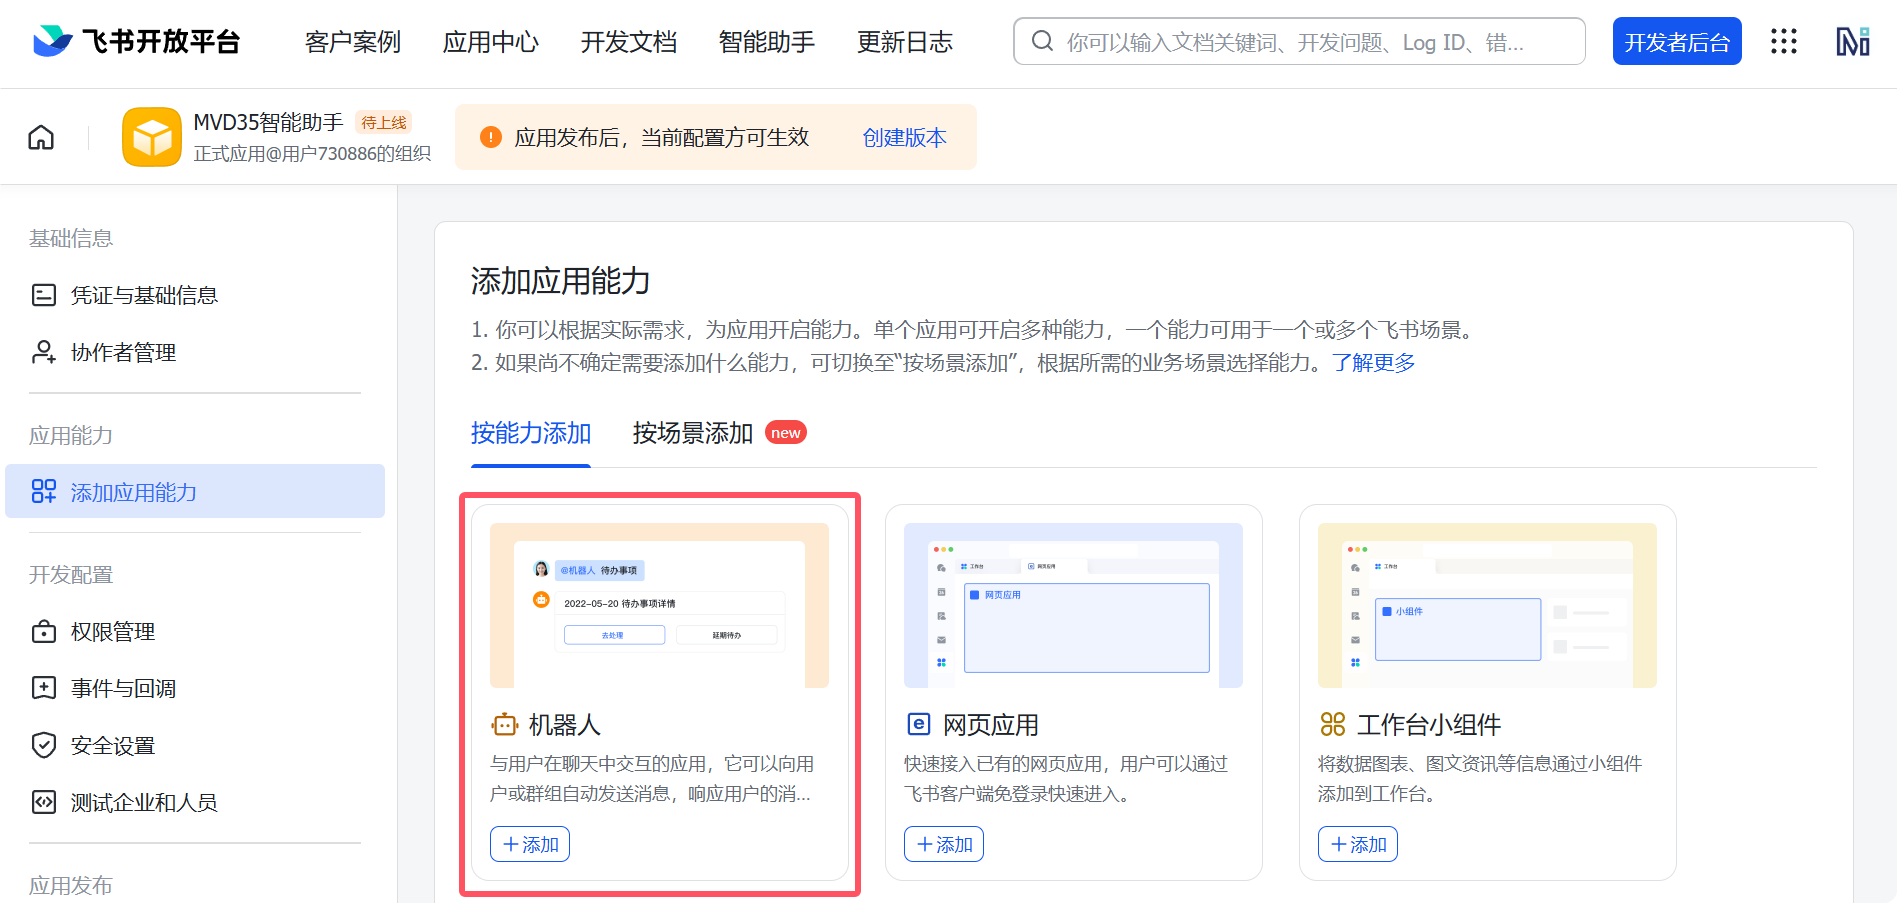This screenshot has height=903, width=1897.
Task: Switch to the 按能力添加 tab
Action: (x=531, y=433)
